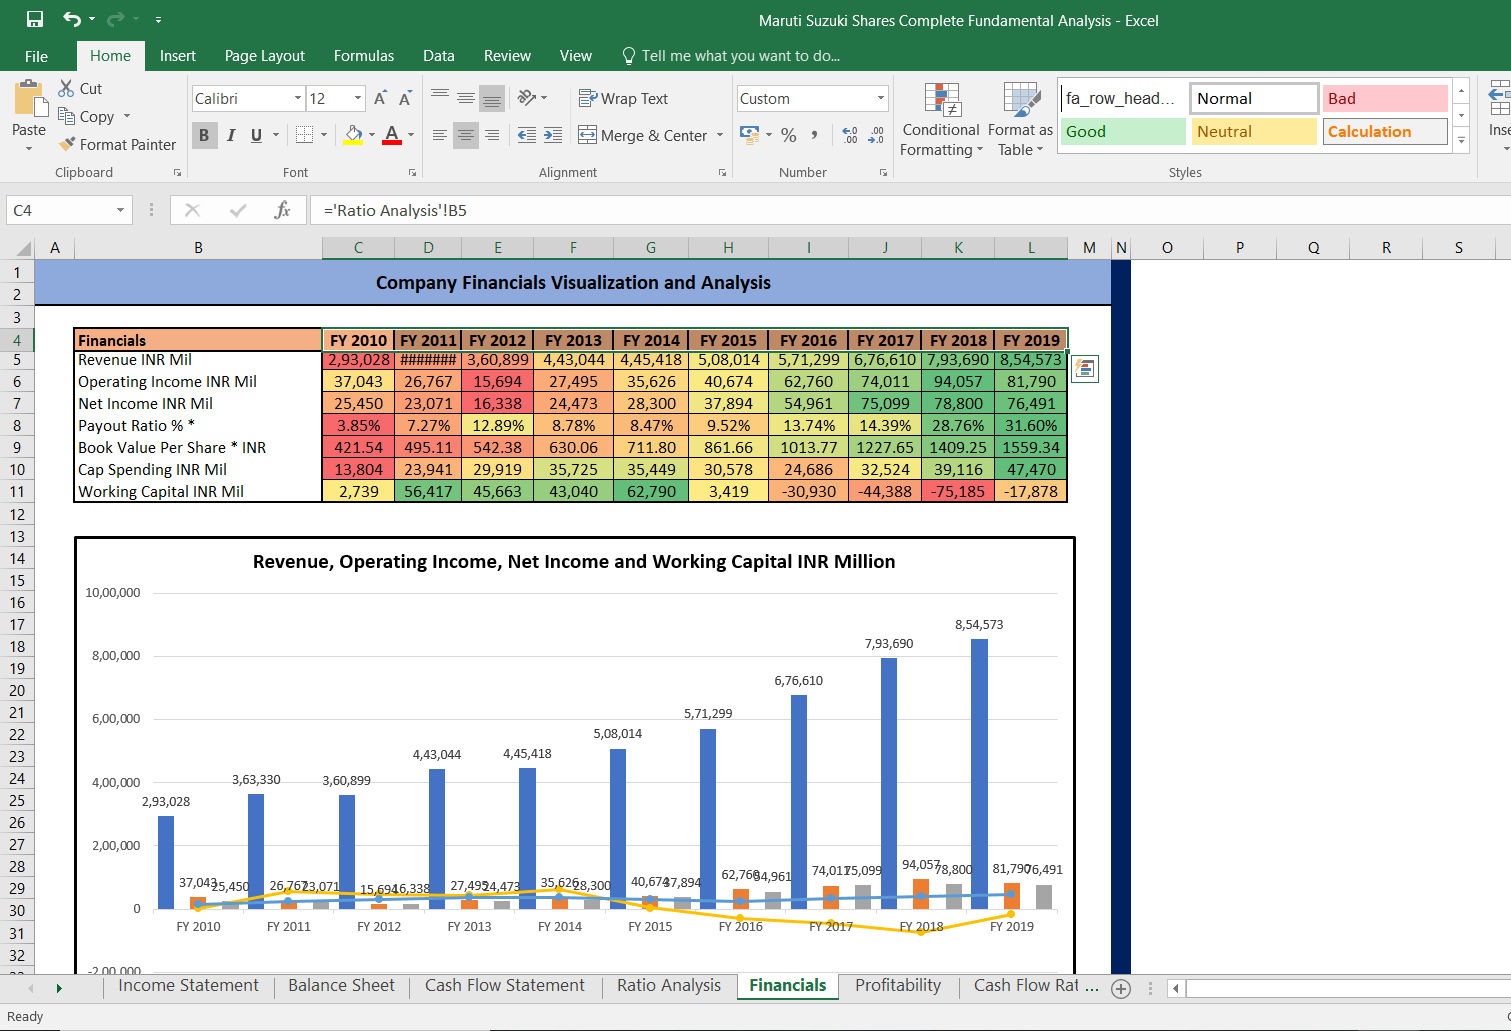Apply the yellow fill color bucket
The width and height of the screenshot is (1511, 1031).
353,134
